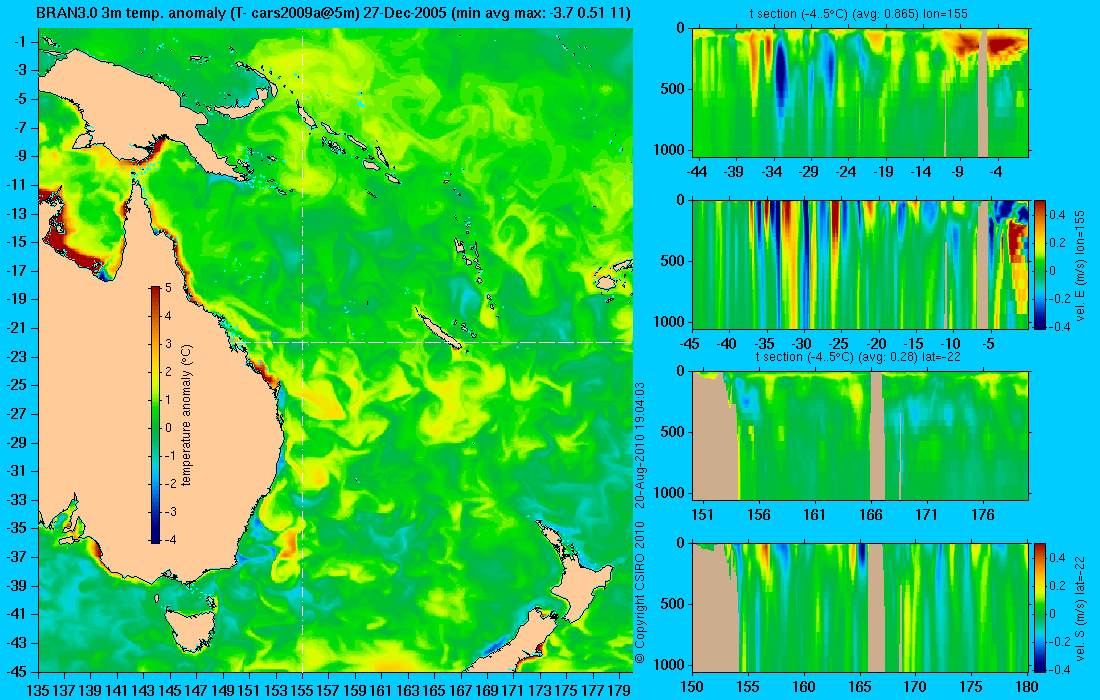The height and width of the screenshot is (700, 1100).
Task: Click the '179' longitude tick on main map
Action: coord(619,690)
